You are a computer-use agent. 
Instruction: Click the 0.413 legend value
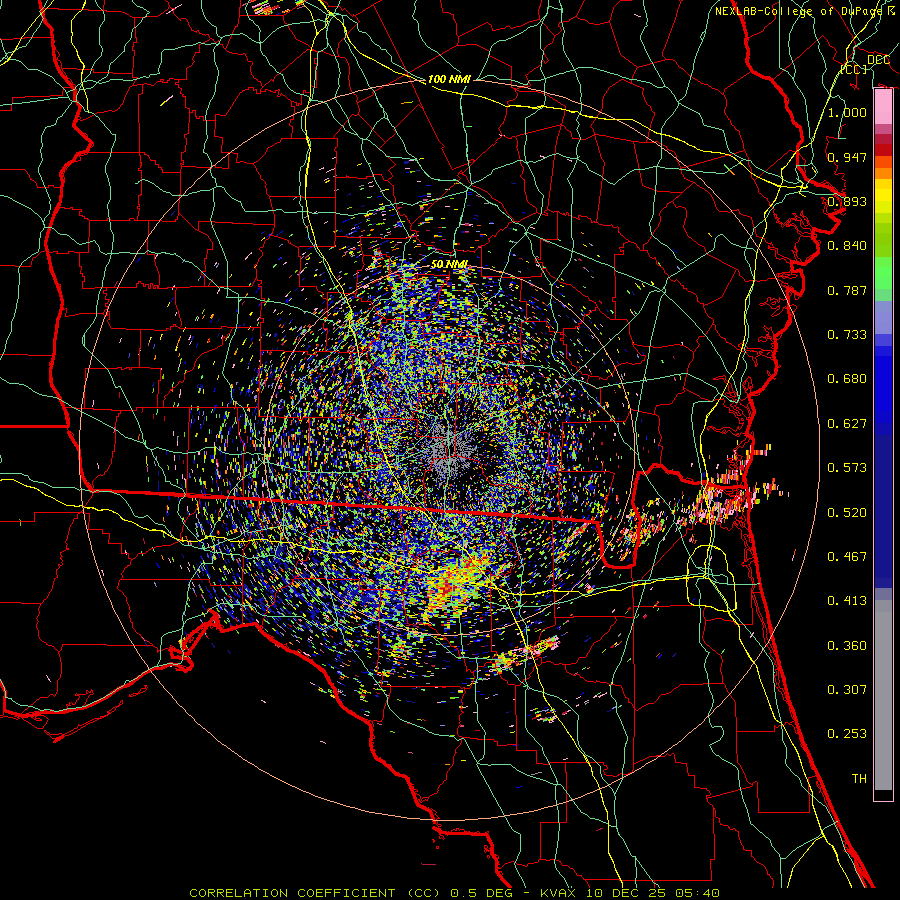click(x=847, y=601)
